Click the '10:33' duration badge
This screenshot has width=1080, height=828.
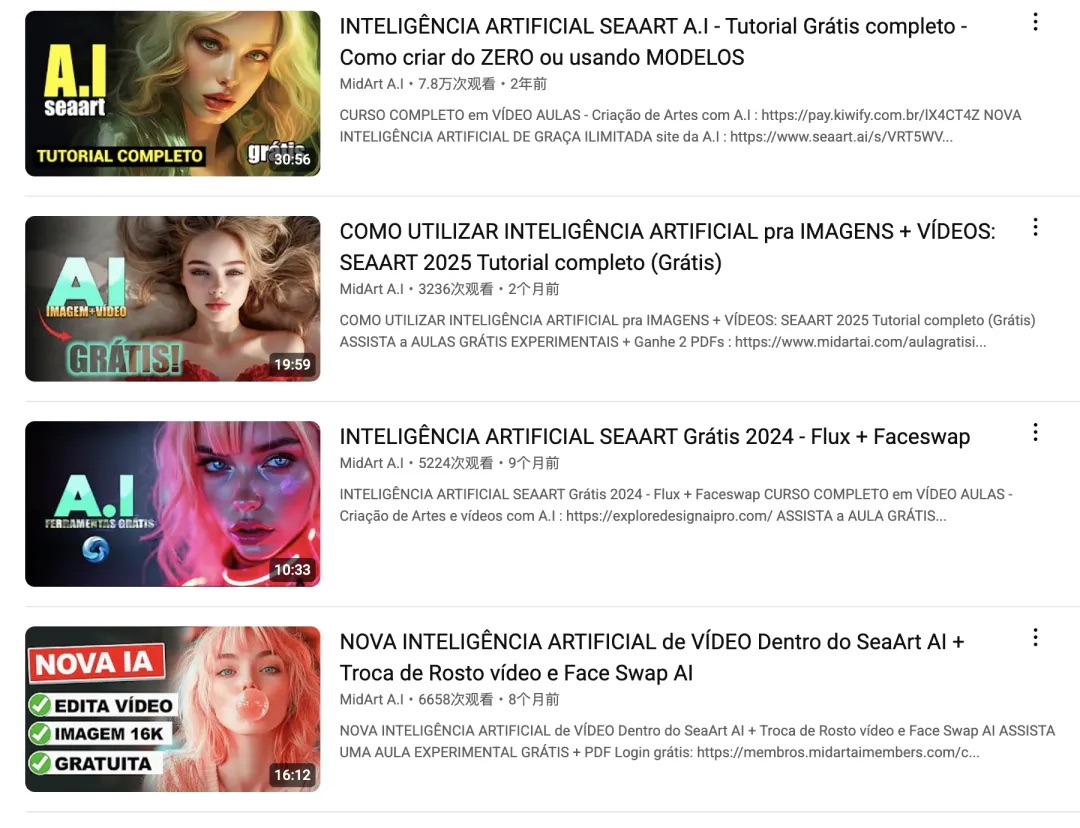(292, 570)
